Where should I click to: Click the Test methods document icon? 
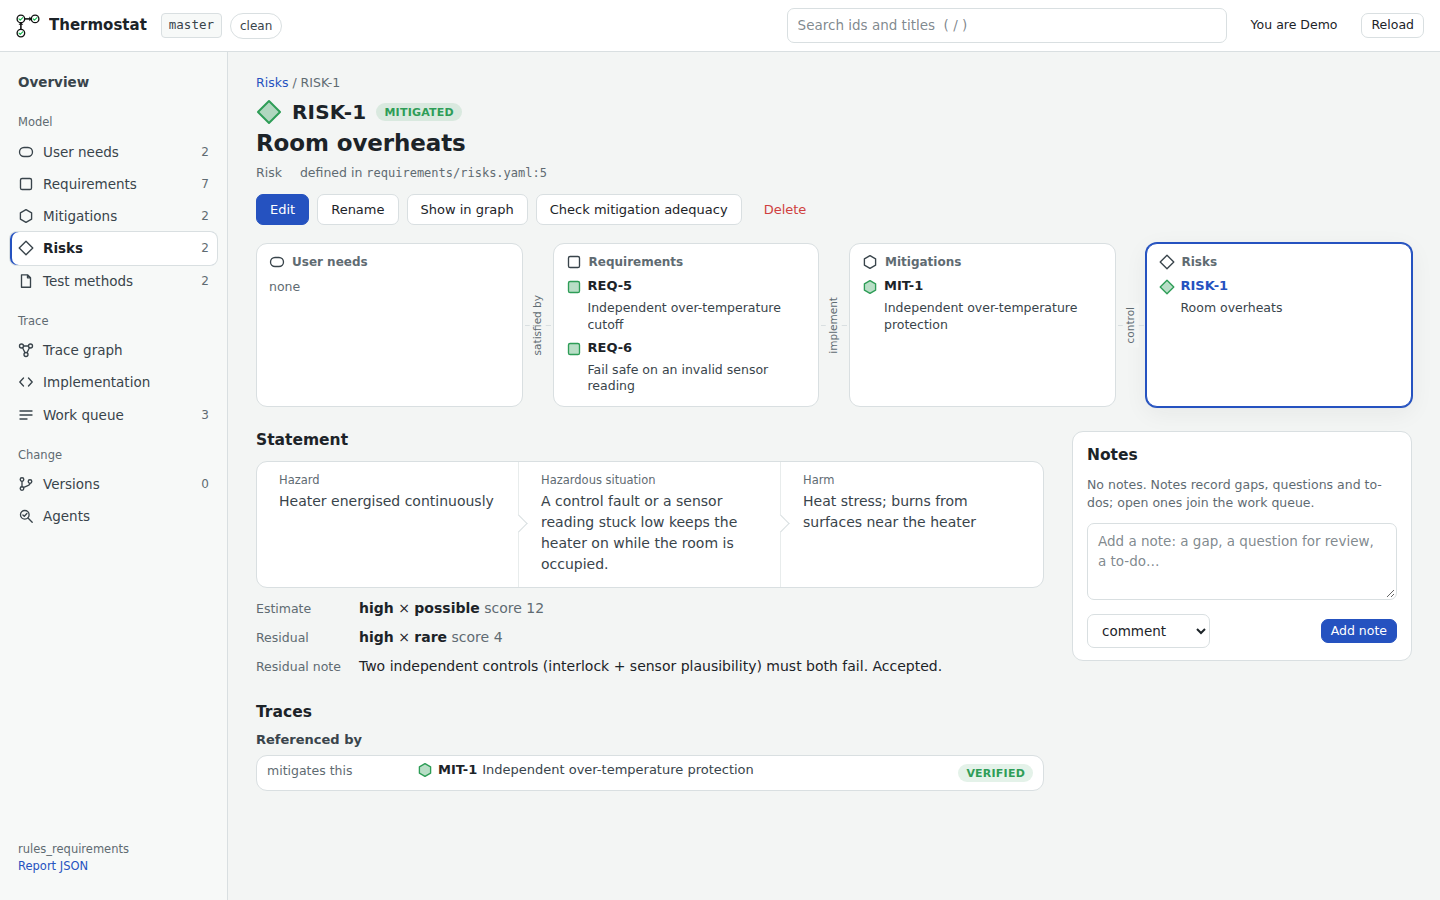tap(26, 281)
